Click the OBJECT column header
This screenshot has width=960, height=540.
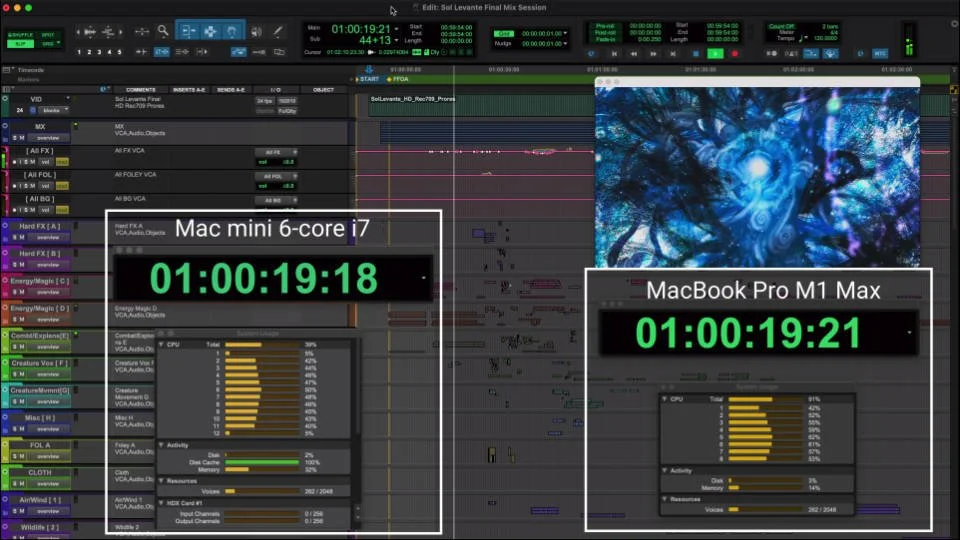(x=323, y=90)
